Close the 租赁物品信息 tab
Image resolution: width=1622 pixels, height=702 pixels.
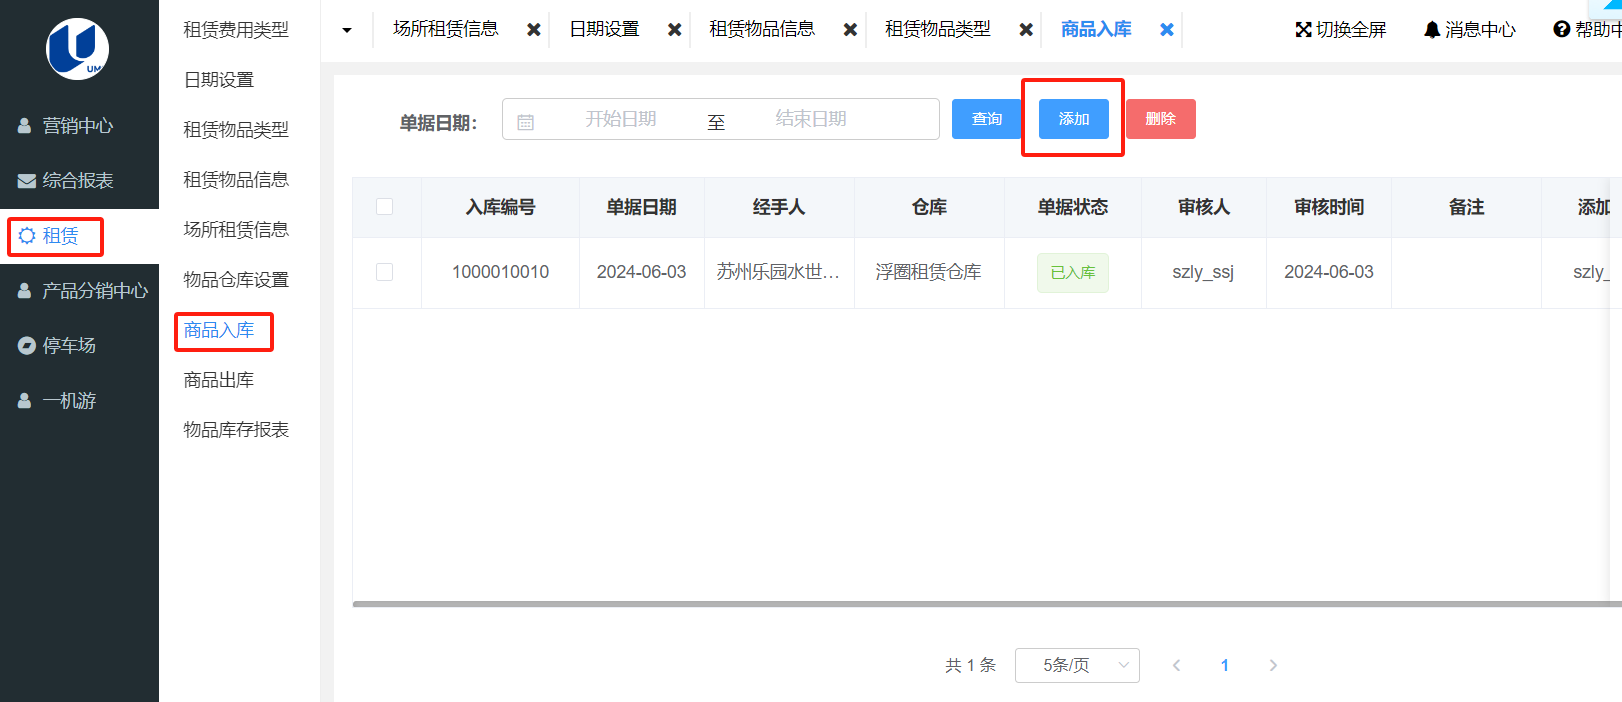[x=850, y=30]
